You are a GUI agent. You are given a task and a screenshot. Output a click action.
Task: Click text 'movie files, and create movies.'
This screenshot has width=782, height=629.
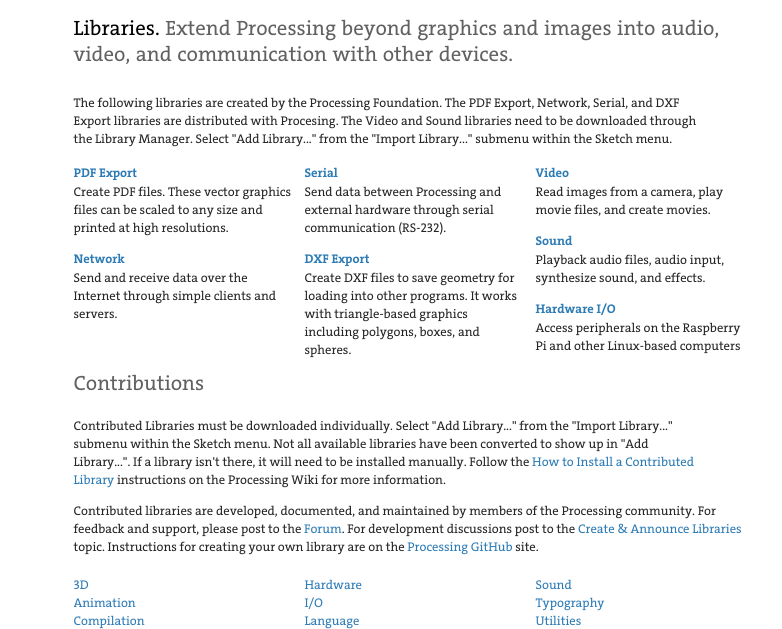coord(623,210)
